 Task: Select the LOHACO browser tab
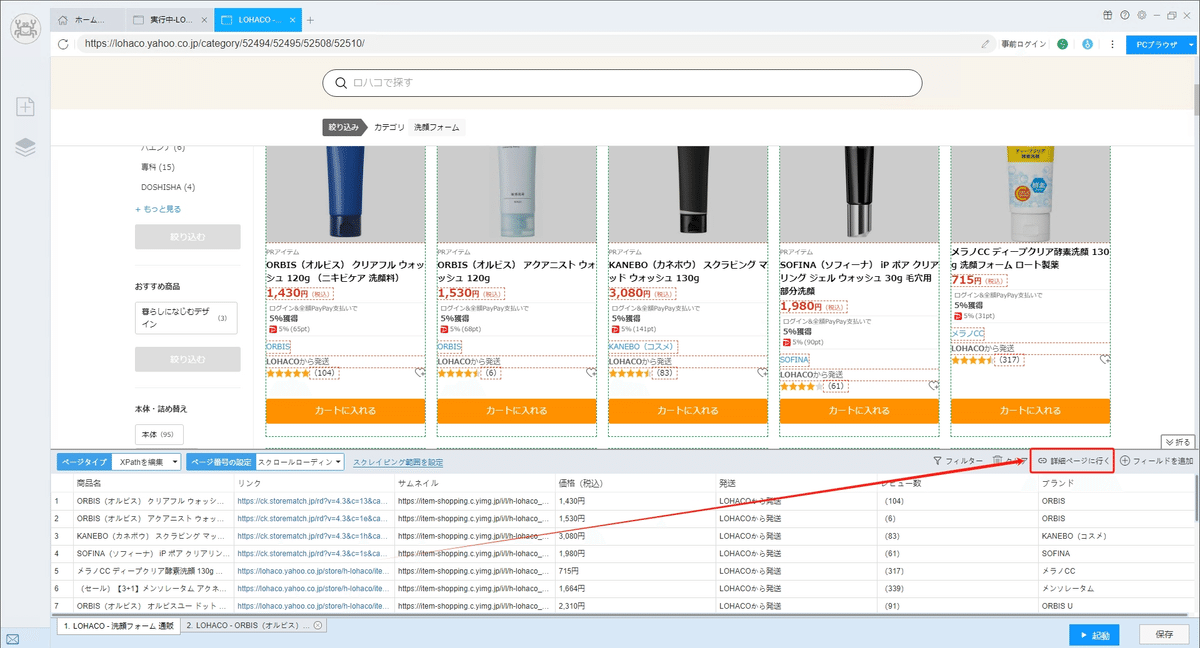pos(258,20)
